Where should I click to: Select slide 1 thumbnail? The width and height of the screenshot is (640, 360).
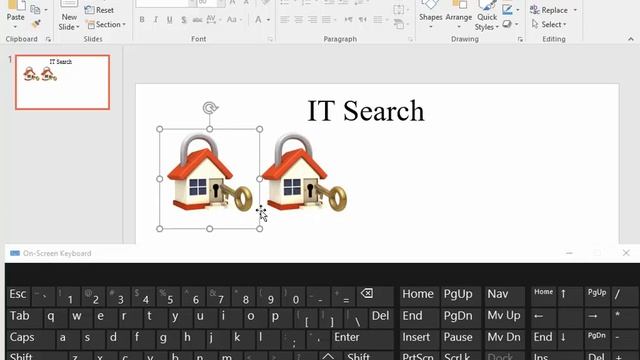tap(62, 82)
